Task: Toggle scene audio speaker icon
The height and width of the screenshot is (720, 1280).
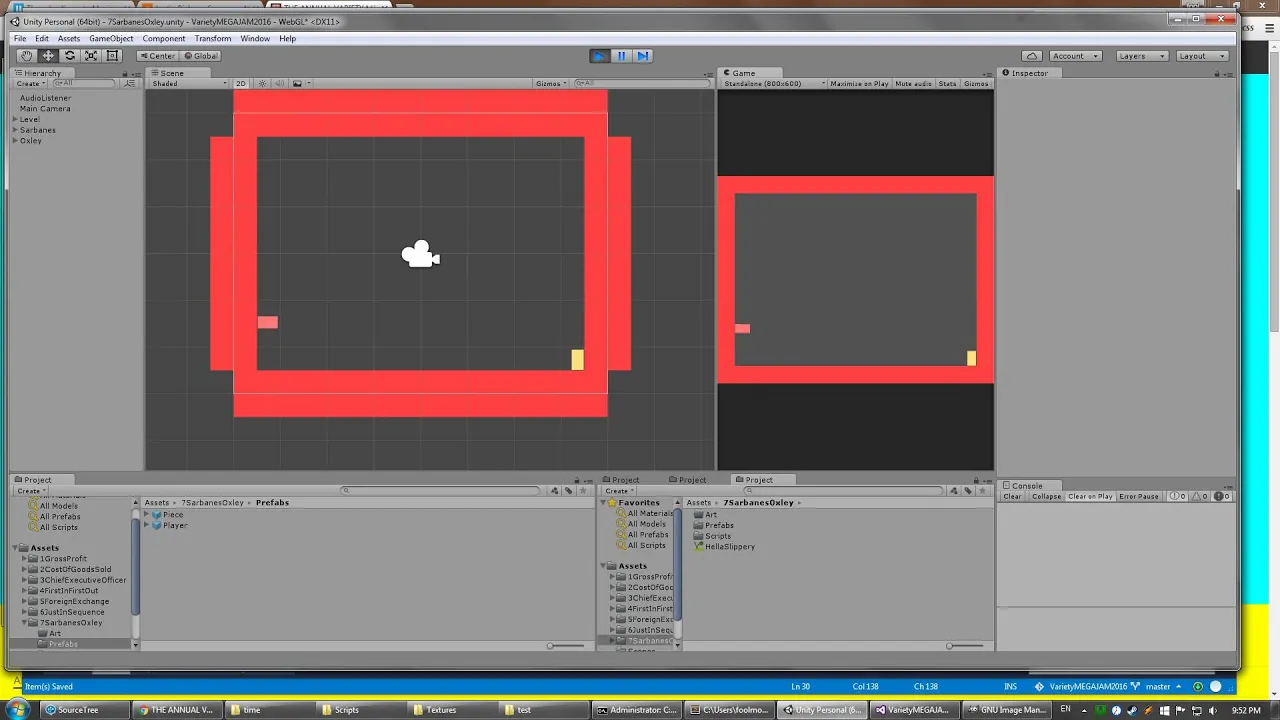Action: [279, 84]
